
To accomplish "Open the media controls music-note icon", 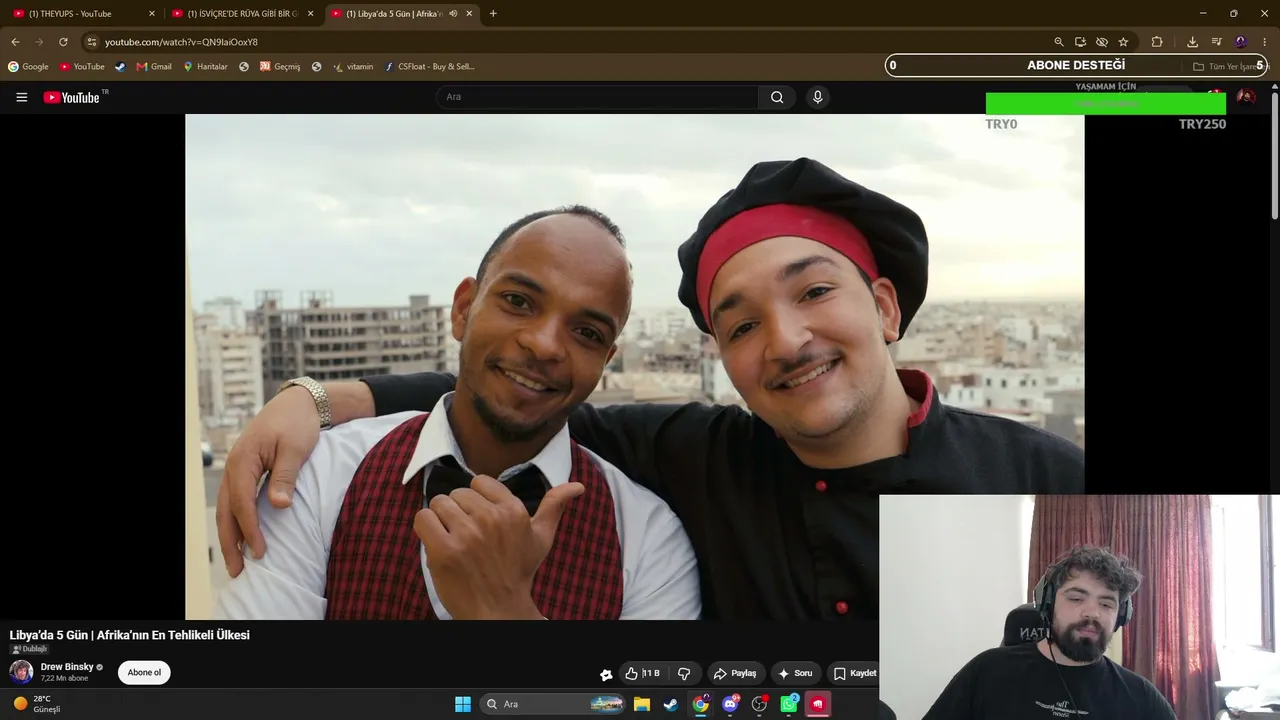I will (1216, 42).
